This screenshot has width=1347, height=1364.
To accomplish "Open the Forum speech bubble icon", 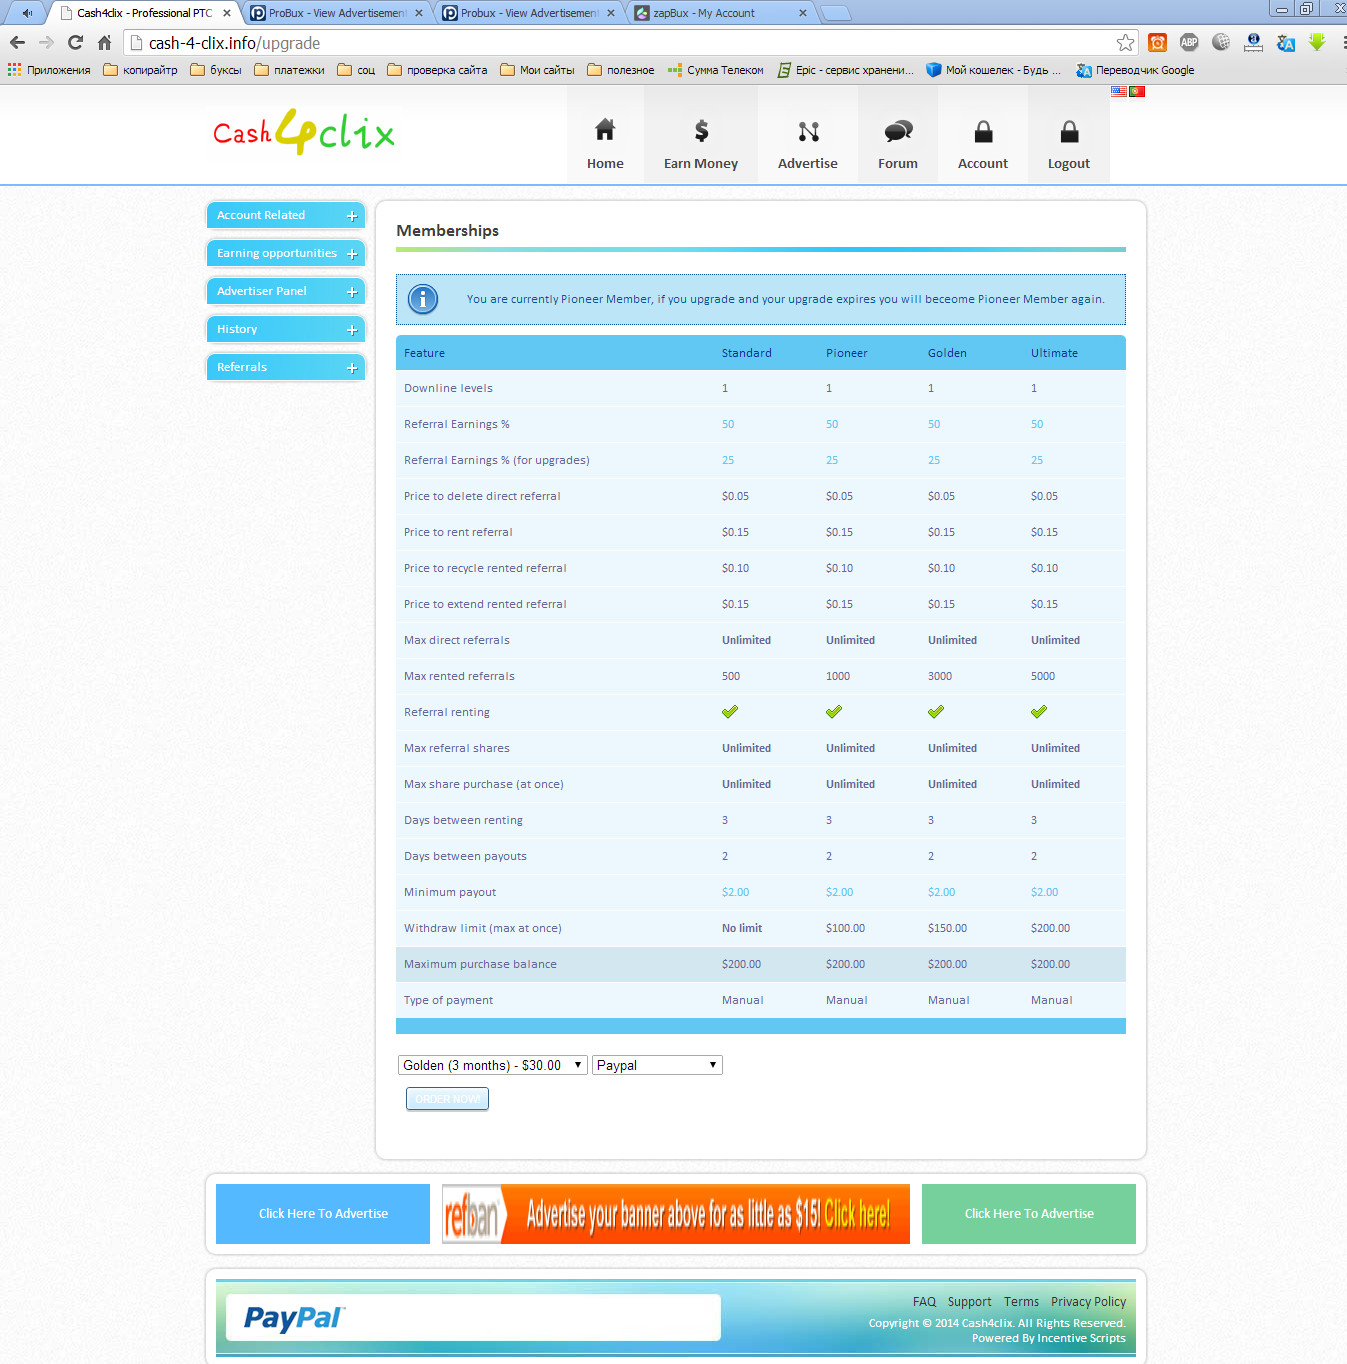I will (898, 131).
